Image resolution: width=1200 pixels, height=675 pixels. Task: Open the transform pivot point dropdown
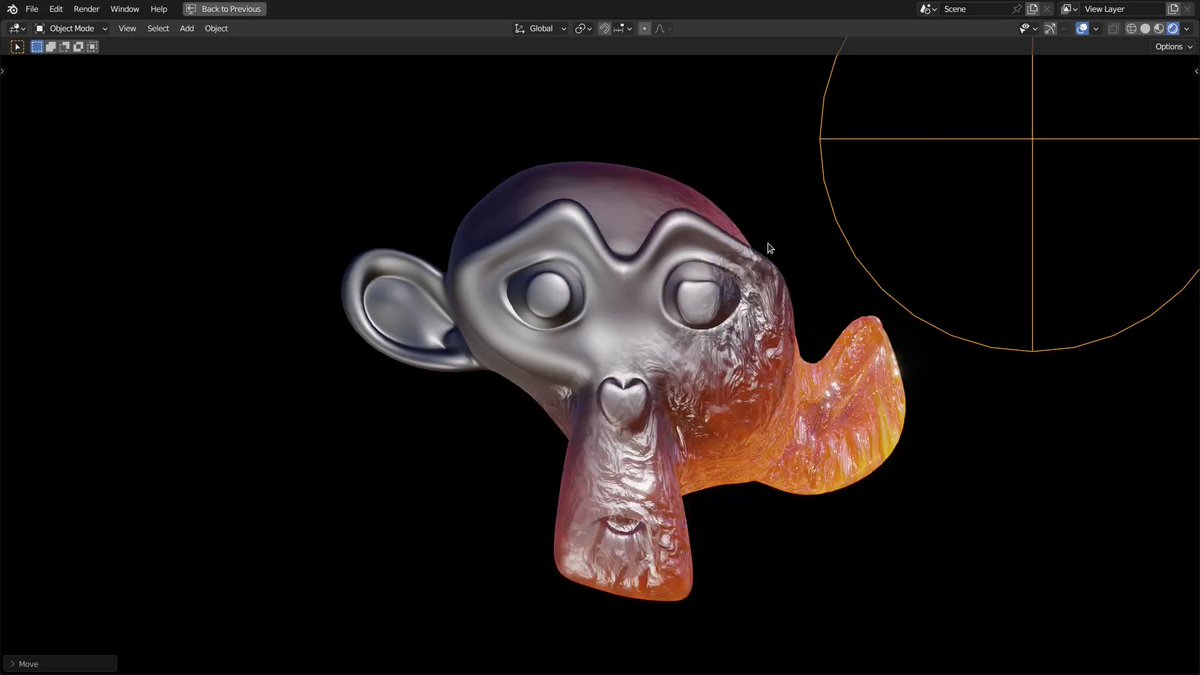pyautogui.click(x=583, y=28)
